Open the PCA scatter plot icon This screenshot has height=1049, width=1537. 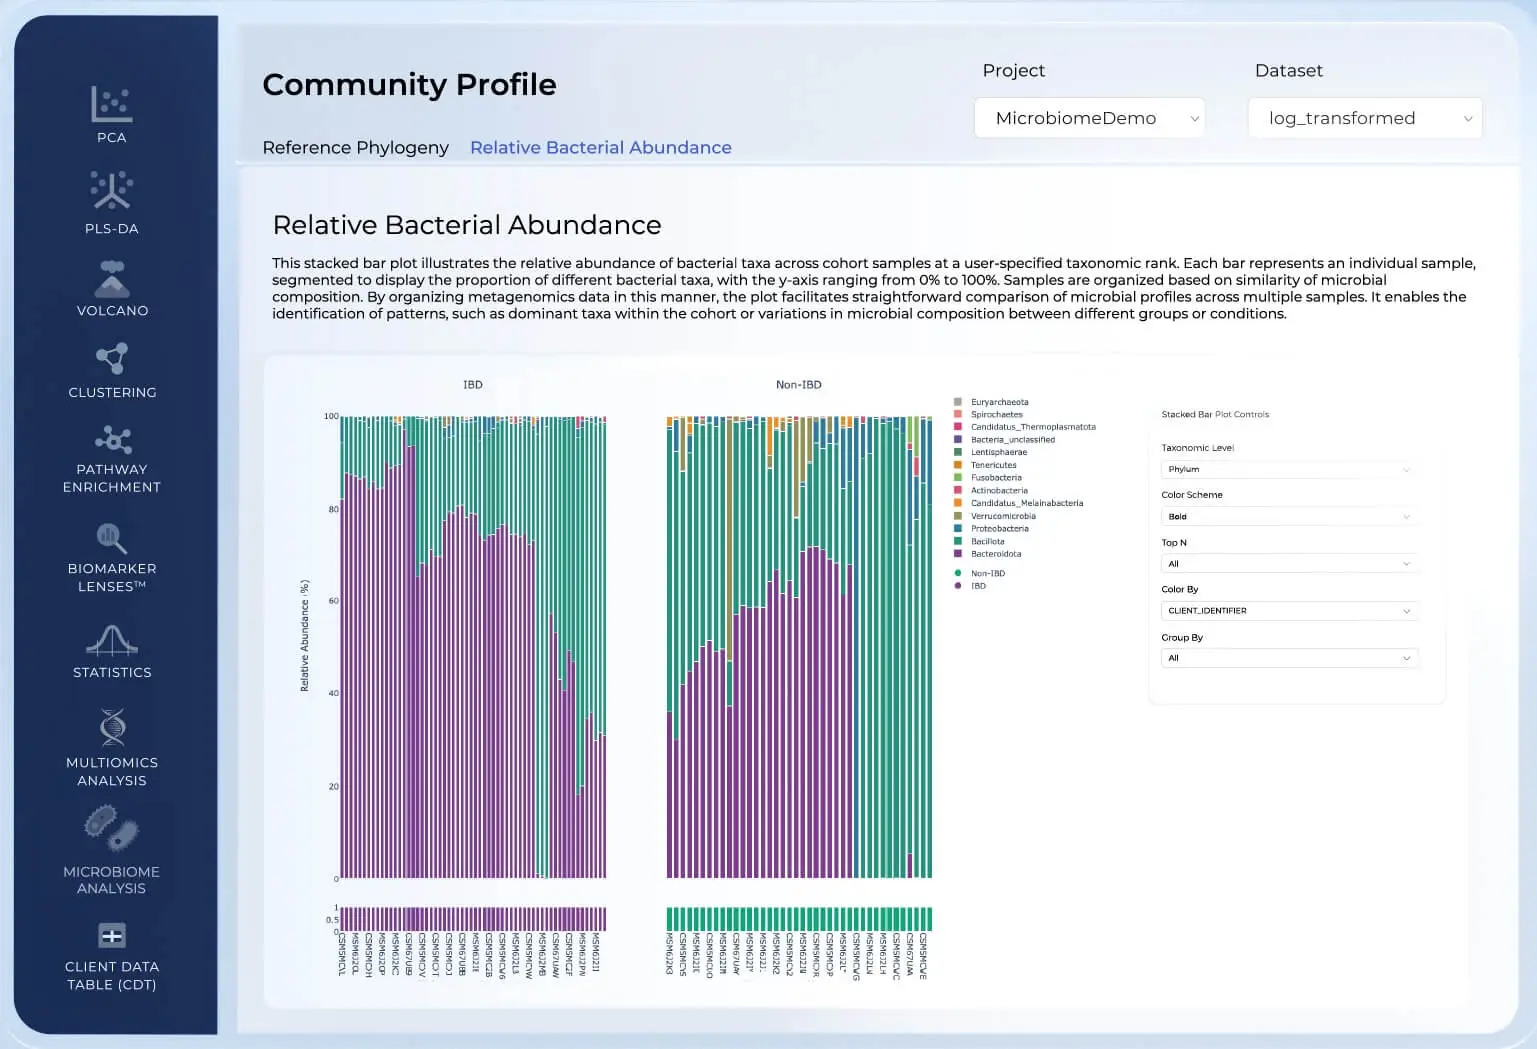point(112,104)
